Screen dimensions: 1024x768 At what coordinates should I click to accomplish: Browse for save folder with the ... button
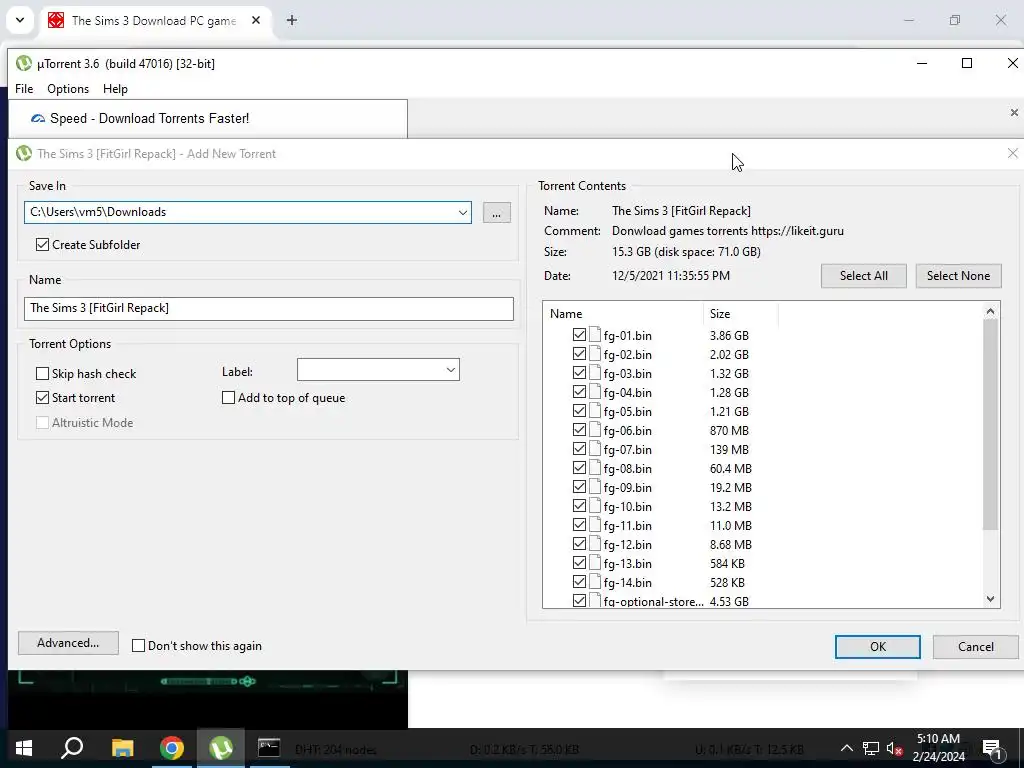[496, 213]
